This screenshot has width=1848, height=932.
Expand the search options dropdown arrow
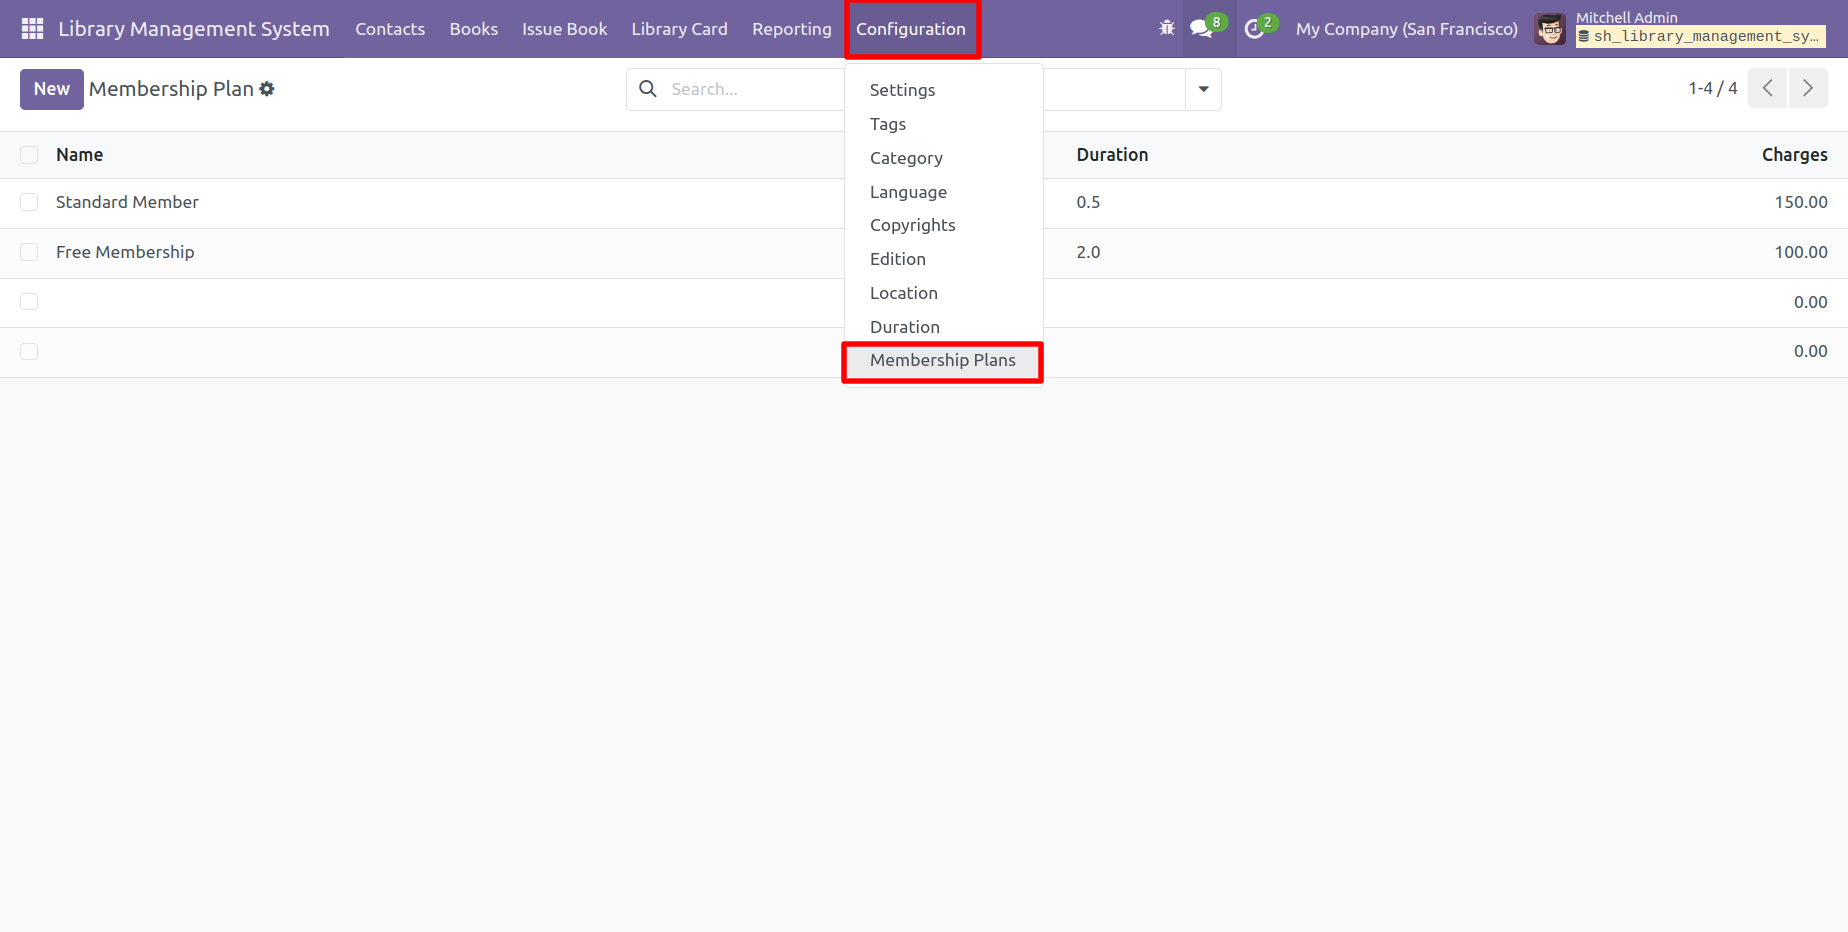(x=1203, y=89)
